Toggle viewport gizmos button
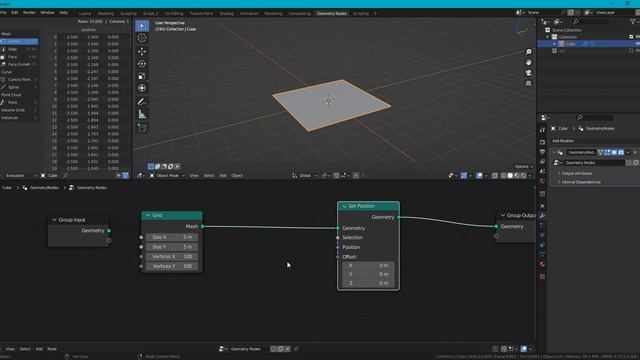This screenshot has height=360, width=640. pyautogui.click(x=464, y=176)
